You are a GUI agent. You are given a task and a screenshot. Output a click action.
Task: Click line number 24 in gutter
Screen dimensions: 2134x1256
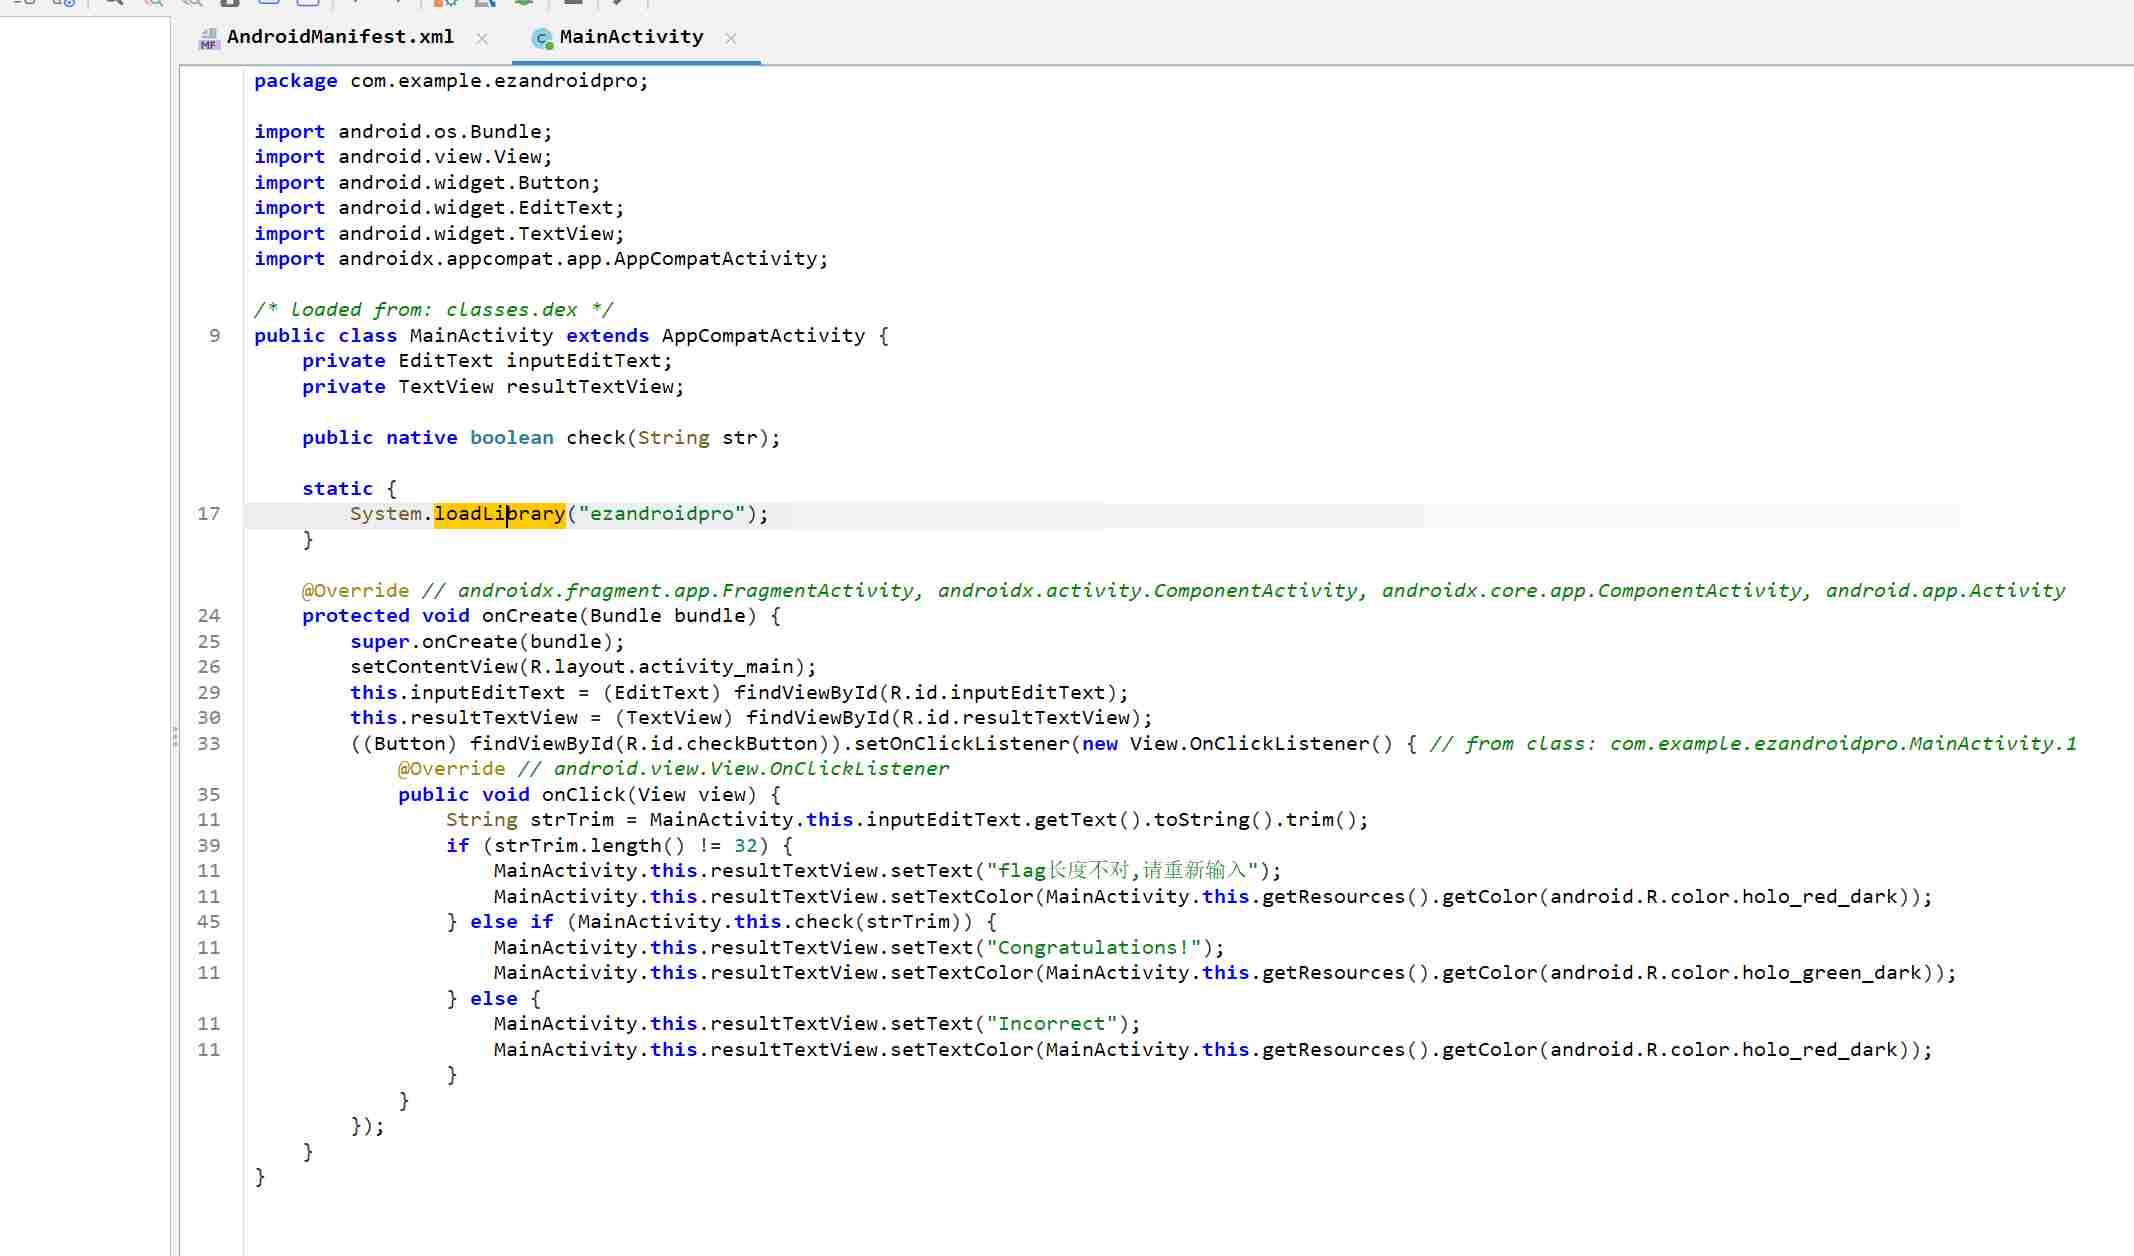click(x=208, y=616)
